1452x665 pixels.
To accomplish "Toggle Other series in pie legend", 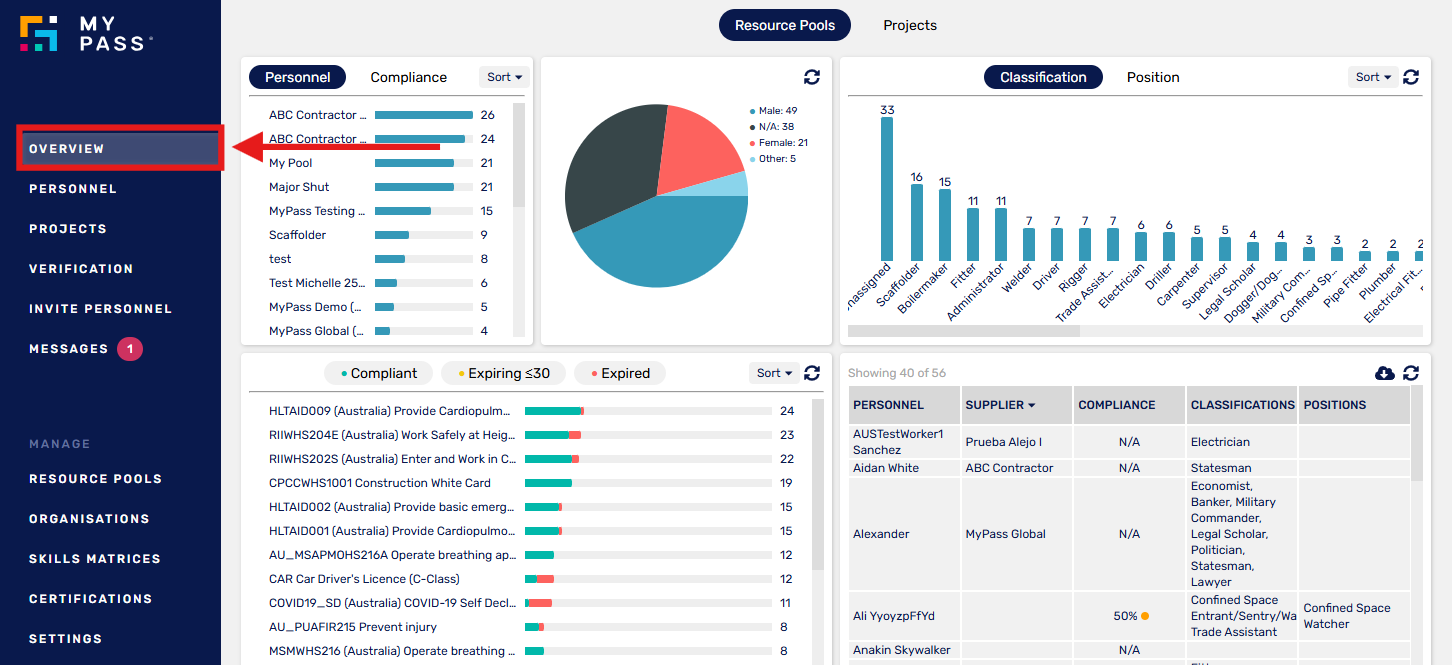I will (773, 159).
